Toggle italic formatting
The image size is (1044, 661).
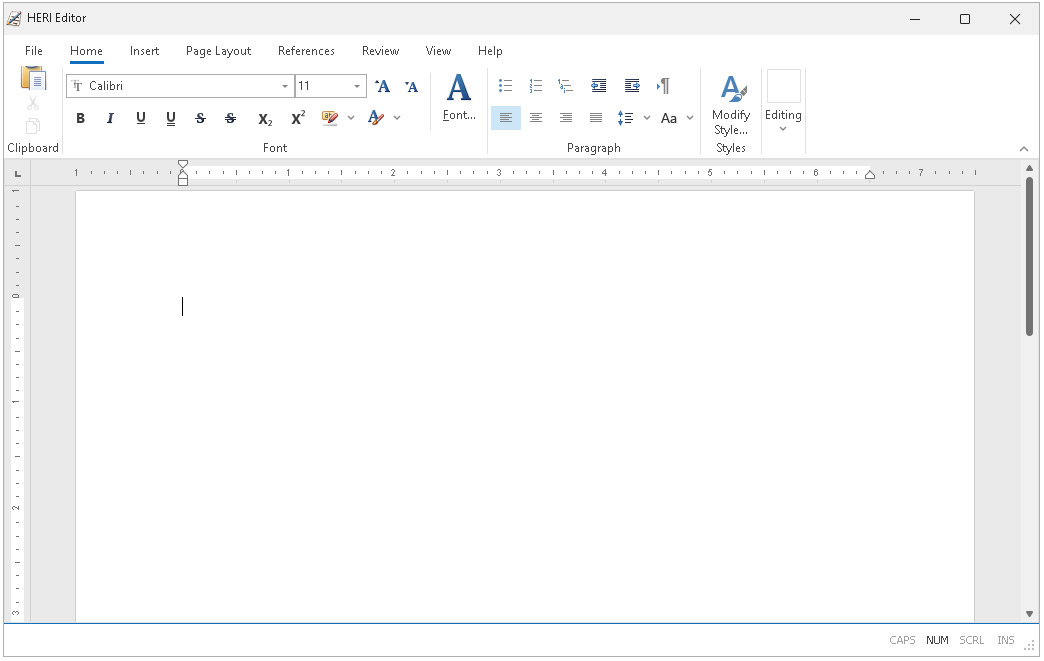tap(111, 118)
